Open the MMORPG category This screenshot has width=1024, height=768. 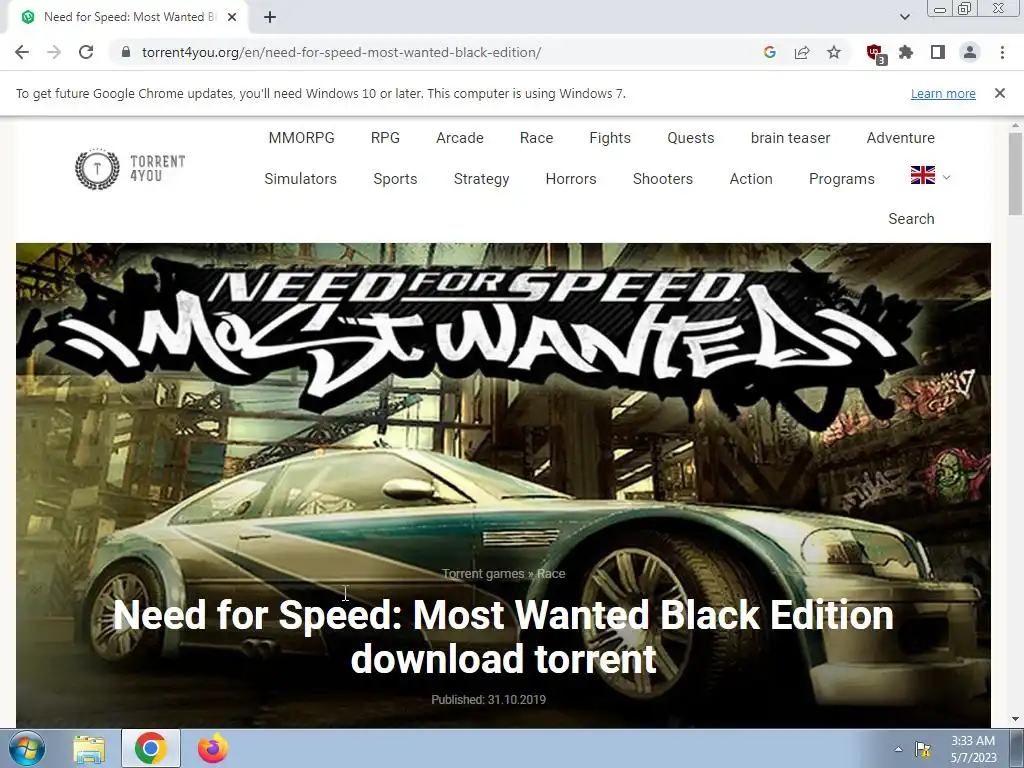pos(301,138)
